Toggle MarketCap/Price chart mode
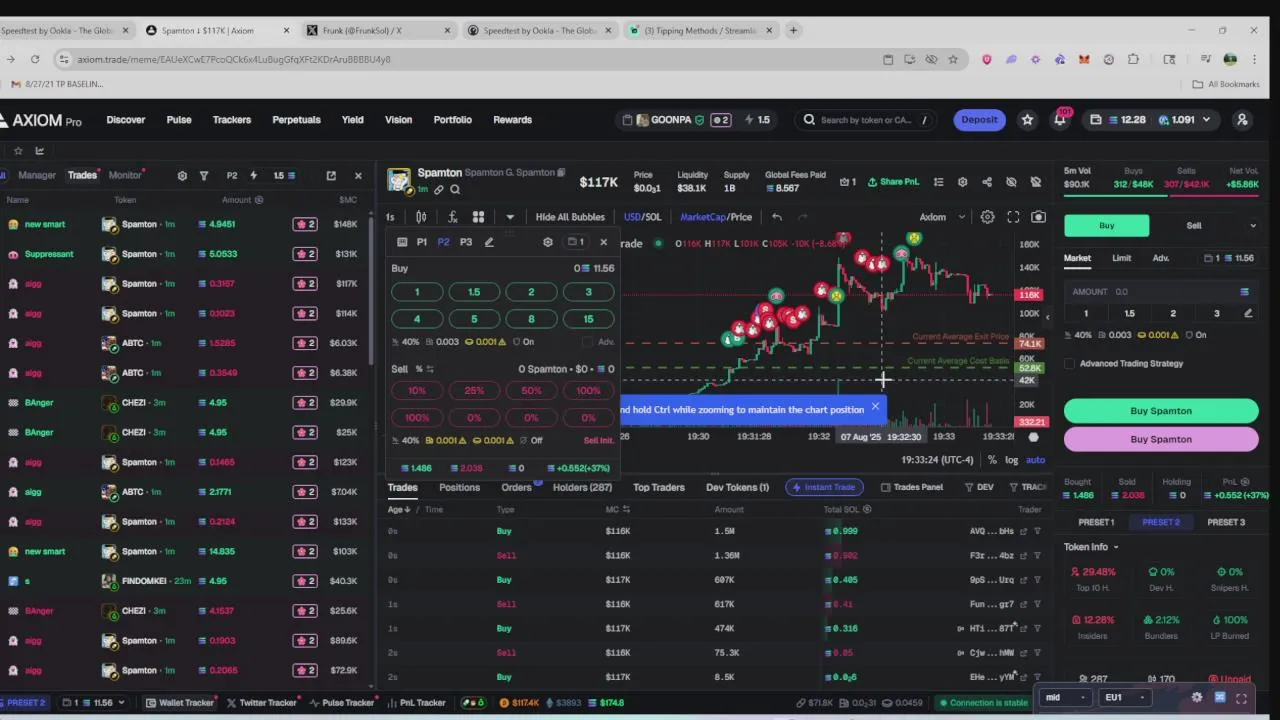 click(x=716, y=217)
